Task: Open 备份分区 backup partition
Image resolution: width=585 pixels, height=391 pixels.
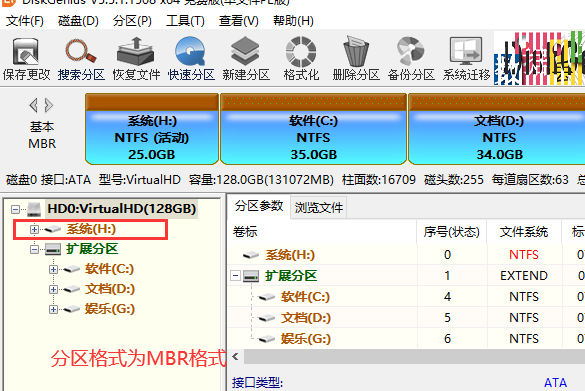Action: pos(411,59)
